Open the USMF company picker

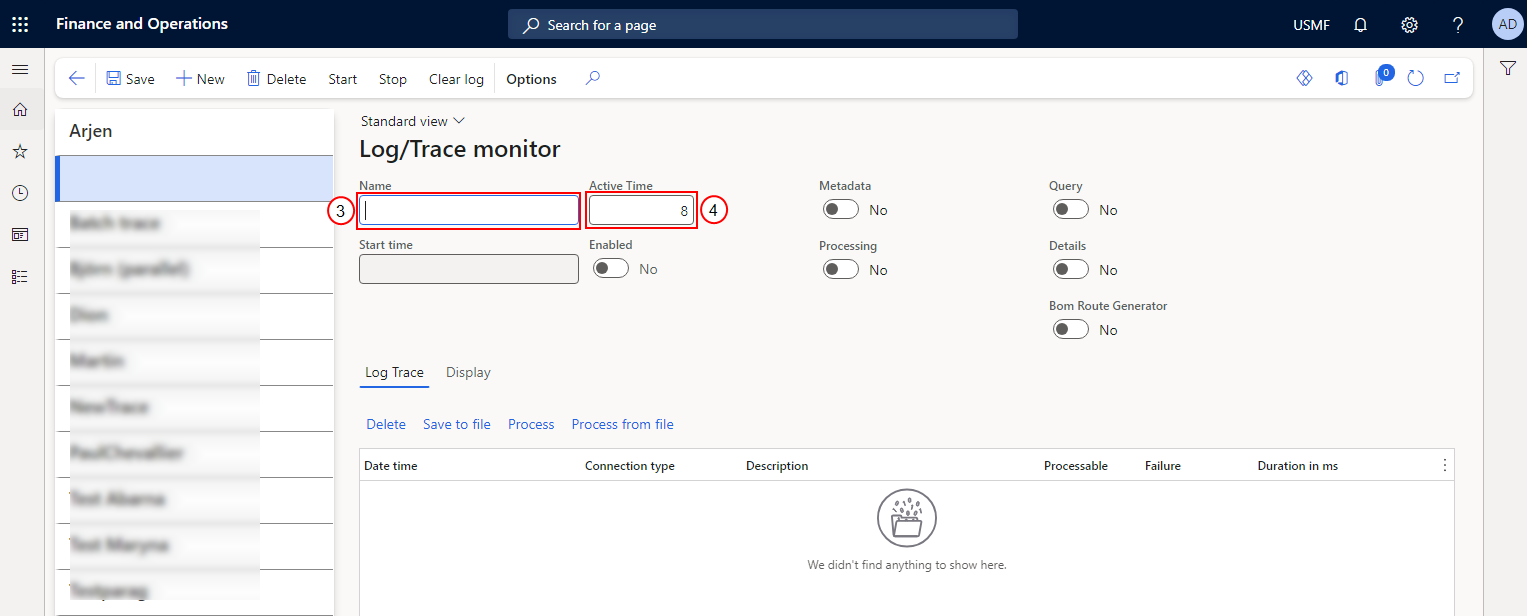[1311, 25]
